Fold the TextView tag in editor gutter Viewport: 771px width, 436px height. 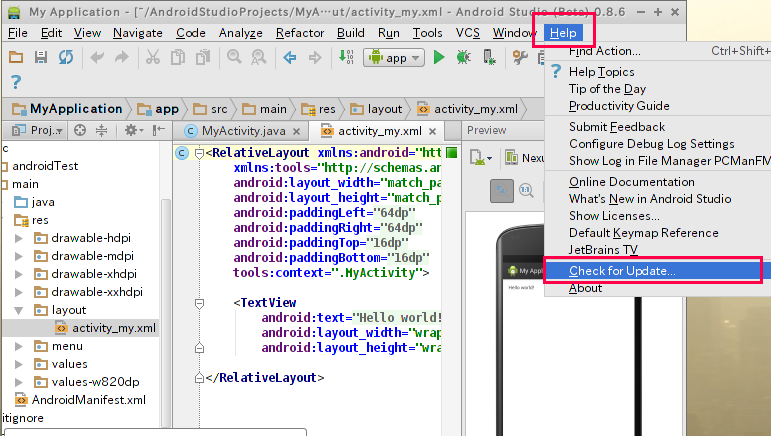[199, 304]
